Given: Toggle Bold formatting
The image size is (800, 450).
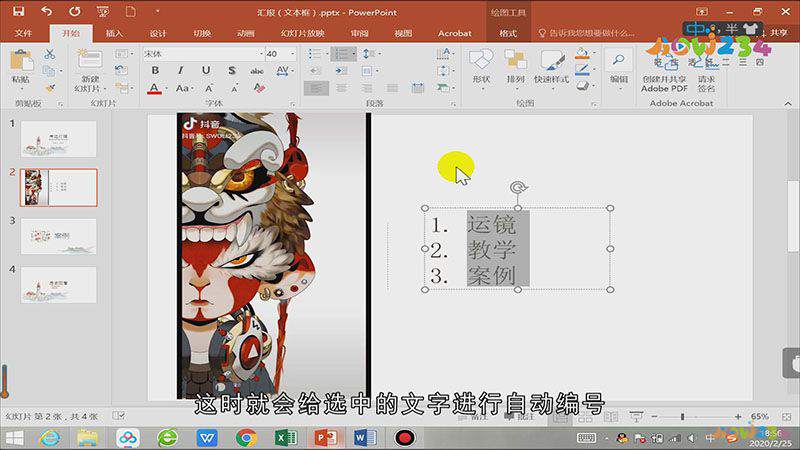Looking at the screenshot, I should coord(155,70).
